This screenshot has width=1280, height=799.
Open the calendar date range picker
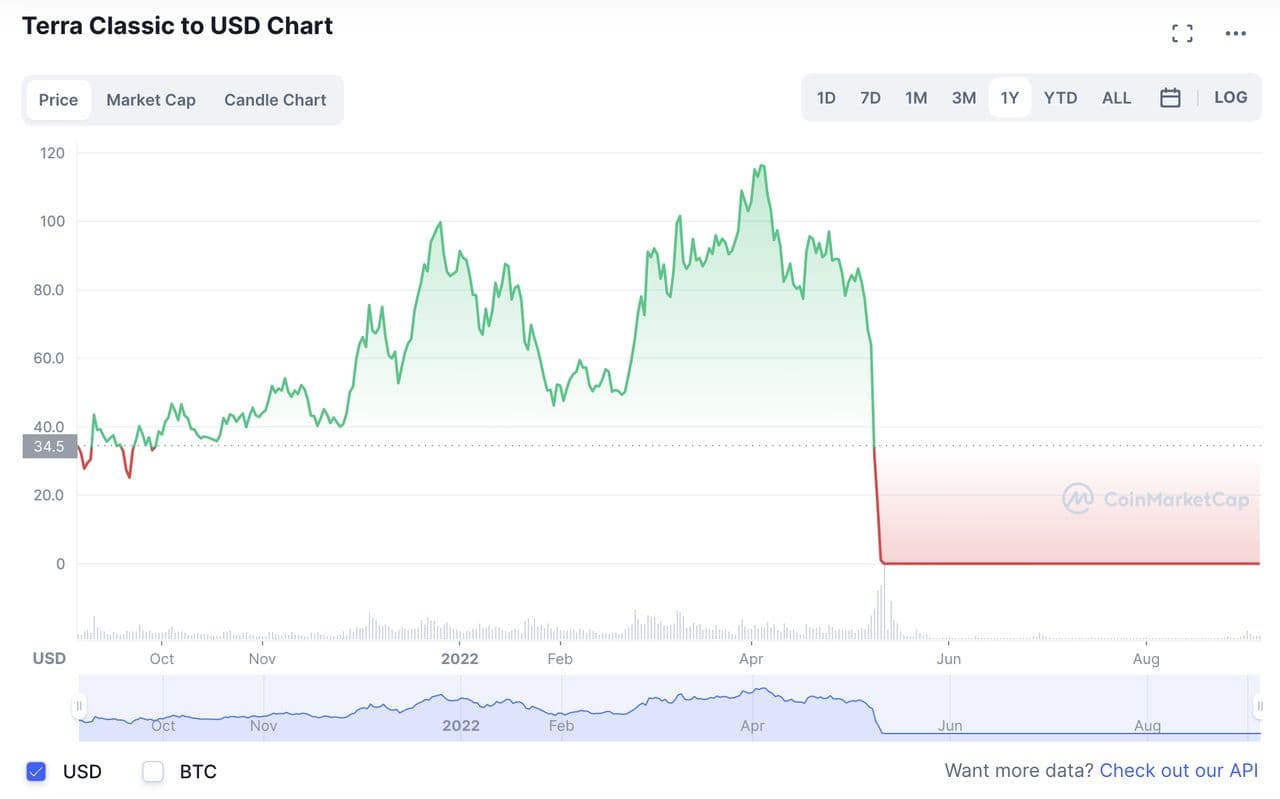1170,98
